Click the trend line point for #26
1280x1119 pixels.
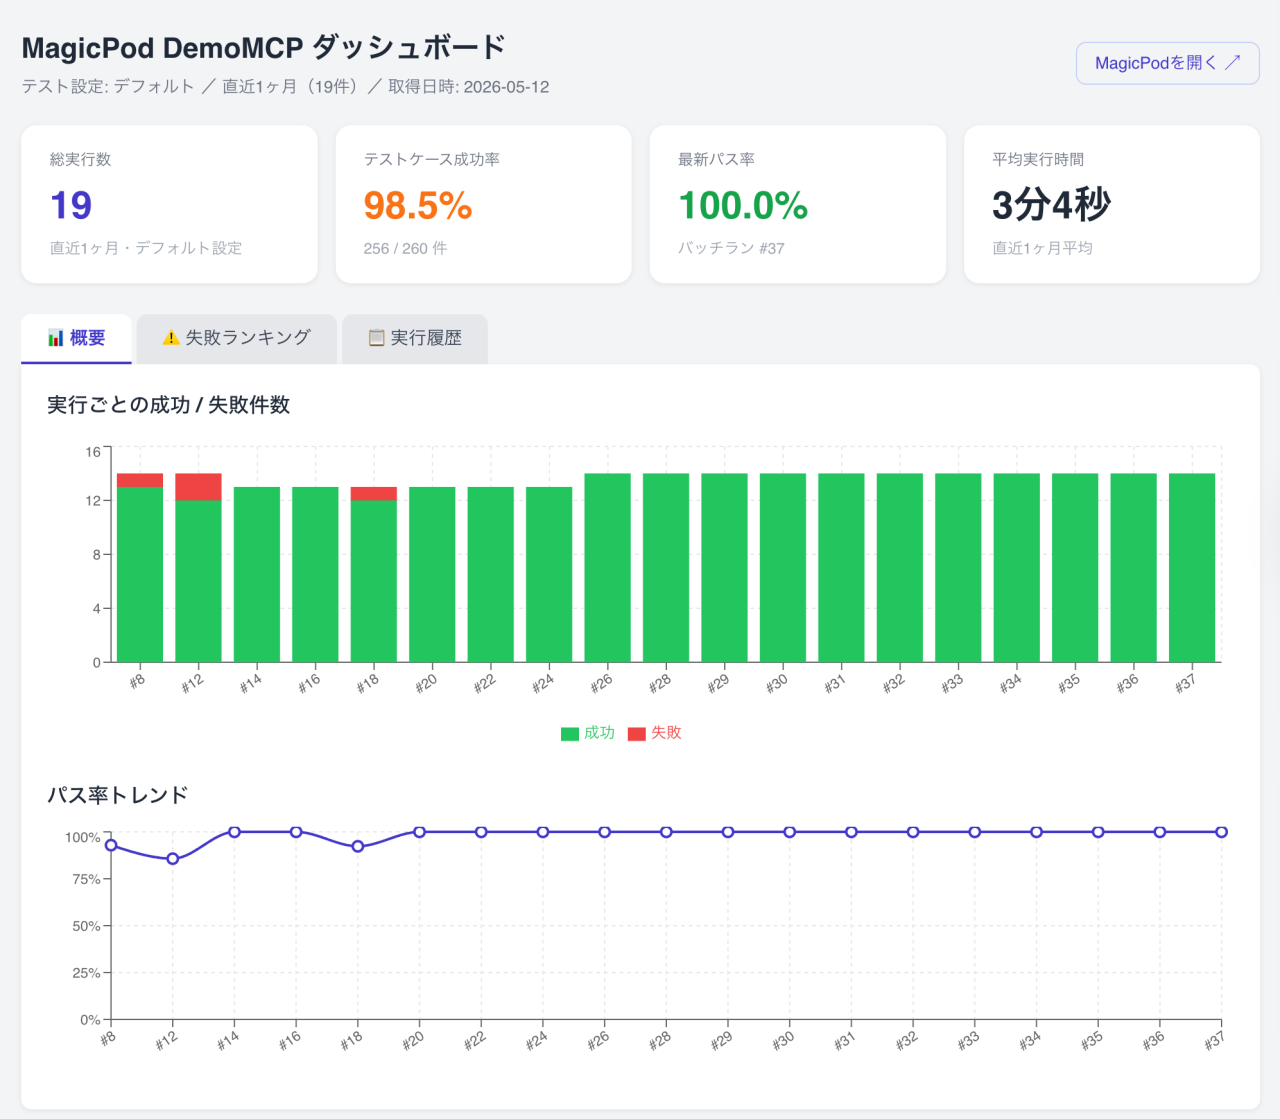click(x=605, y=832)
